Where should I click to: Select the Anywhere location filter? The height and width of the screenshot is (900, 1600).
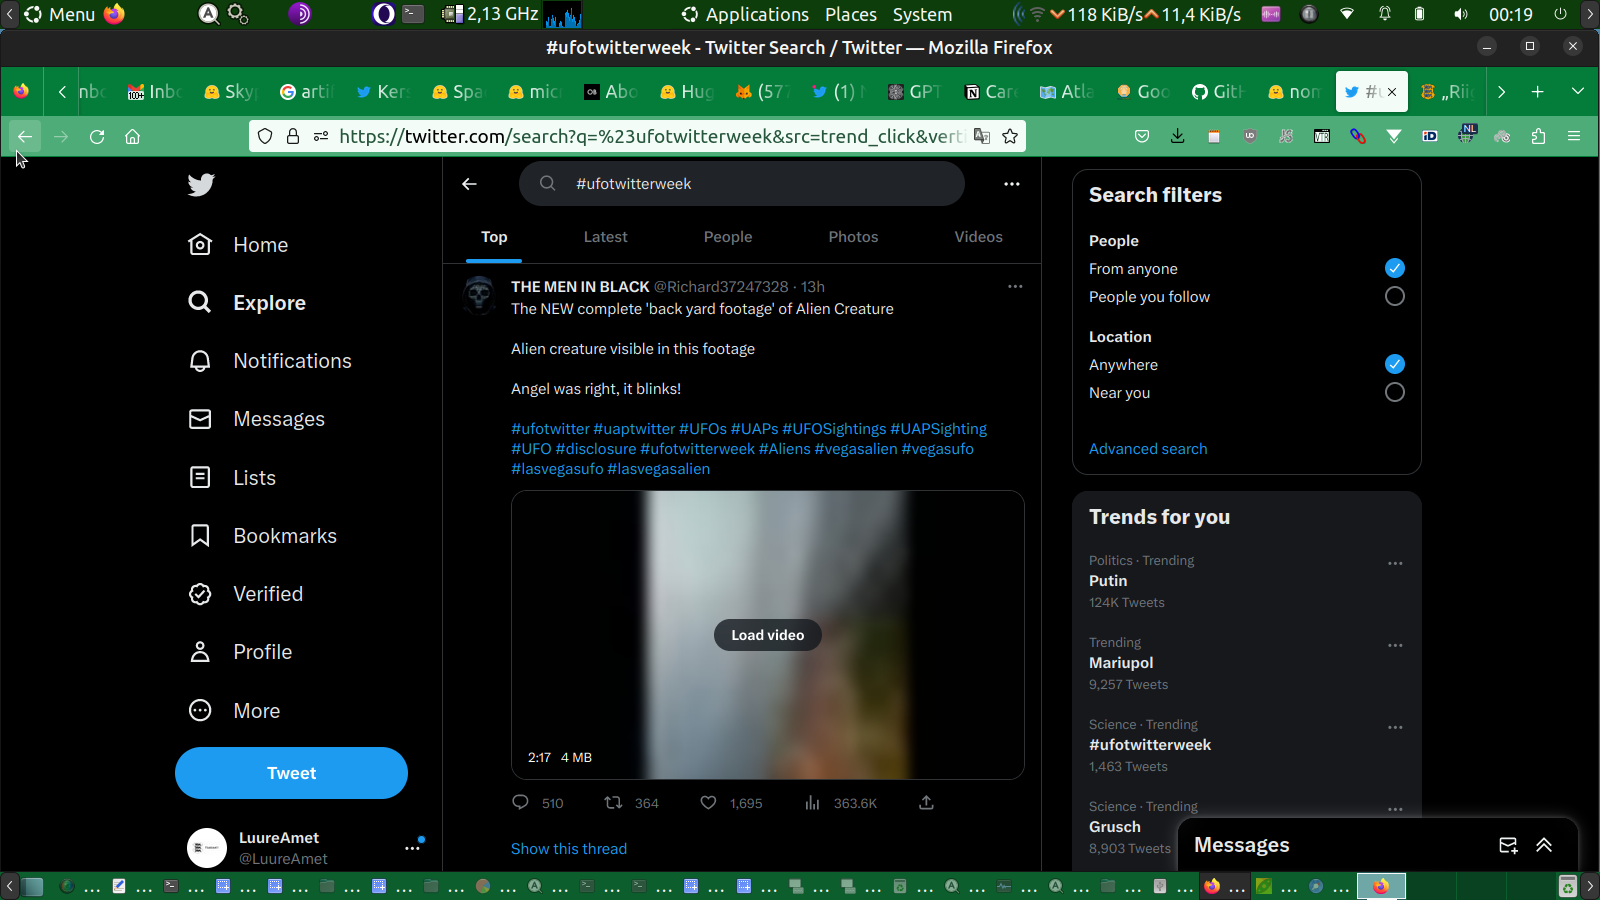pos(1395,364)
